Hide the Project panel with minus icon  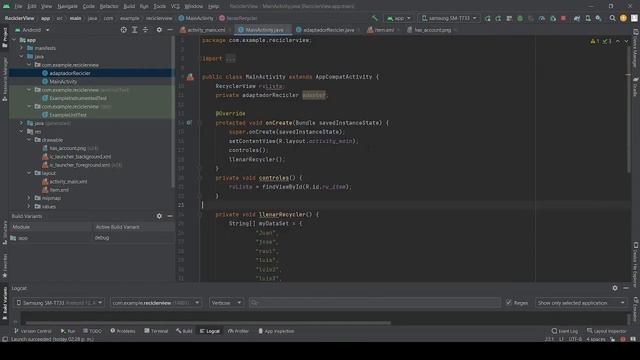coord(170,30)
